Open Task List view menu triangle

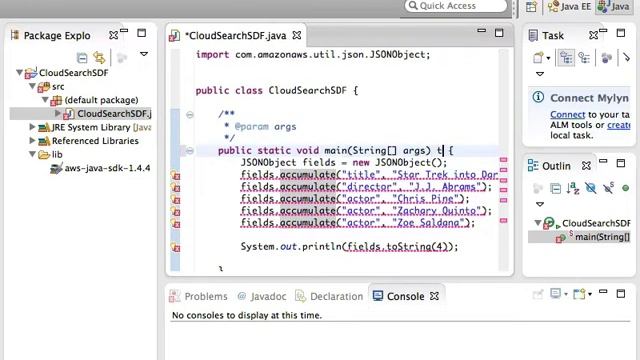coord(540,74)
